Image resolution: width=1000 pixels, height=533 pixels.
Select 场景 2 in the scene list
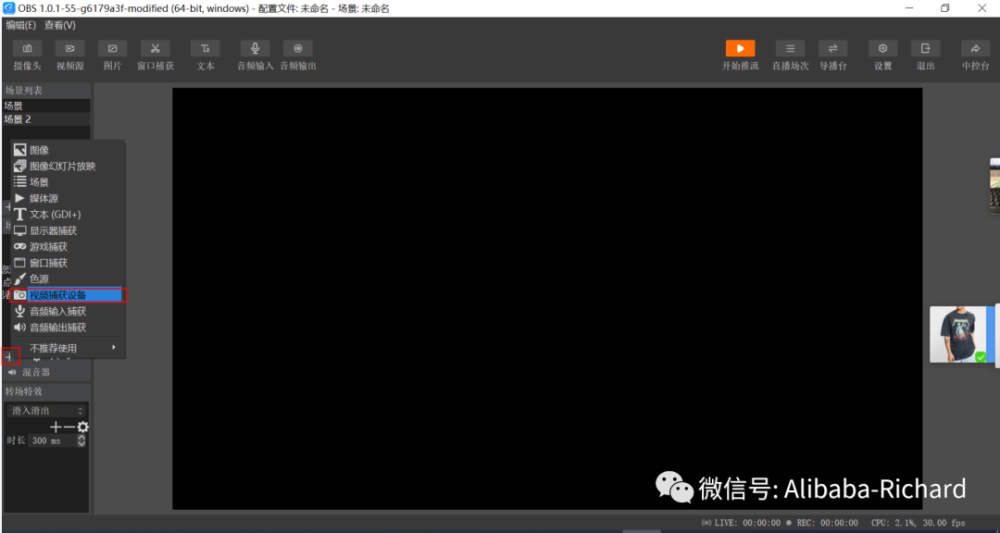coord(46,119)
